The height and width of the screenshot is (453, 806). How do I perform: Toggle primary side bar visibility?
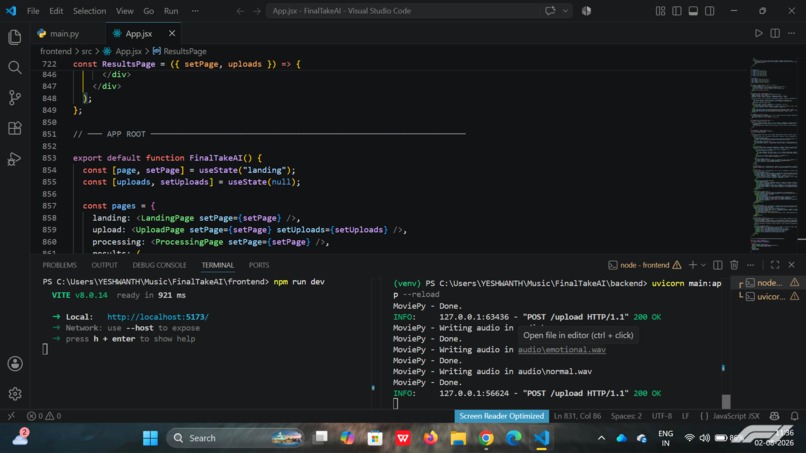click(676, 11)
